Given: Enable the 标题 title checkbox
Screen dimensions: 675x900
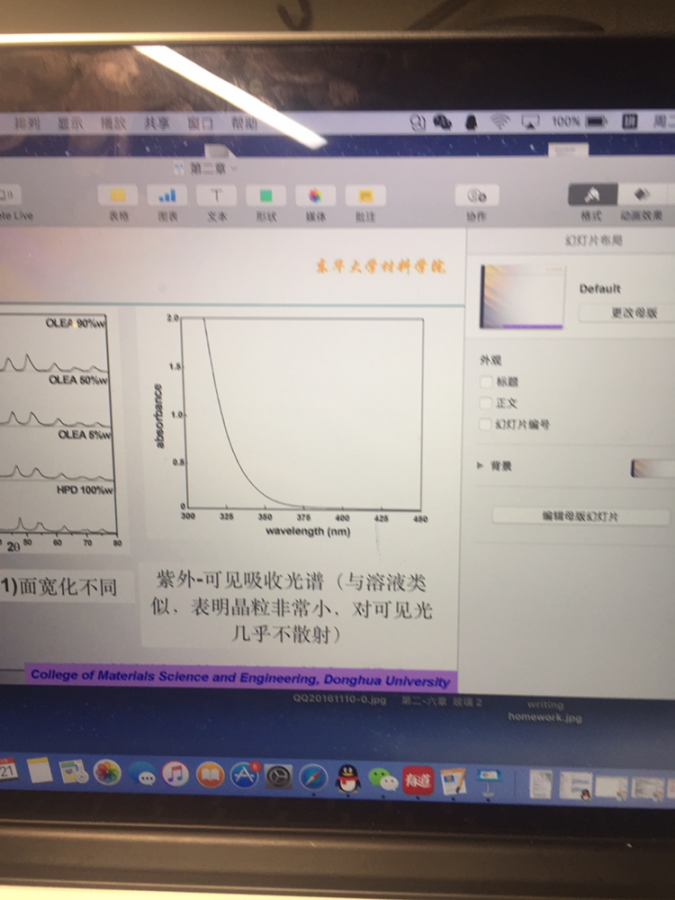Looking at the screenshot, I should pyautogui.click(x=486, y=382).
